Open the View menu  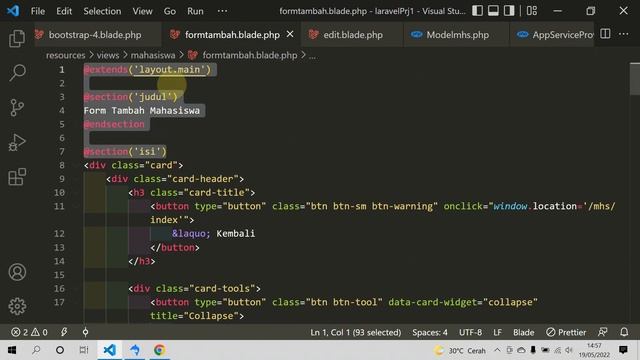point(142,11)
